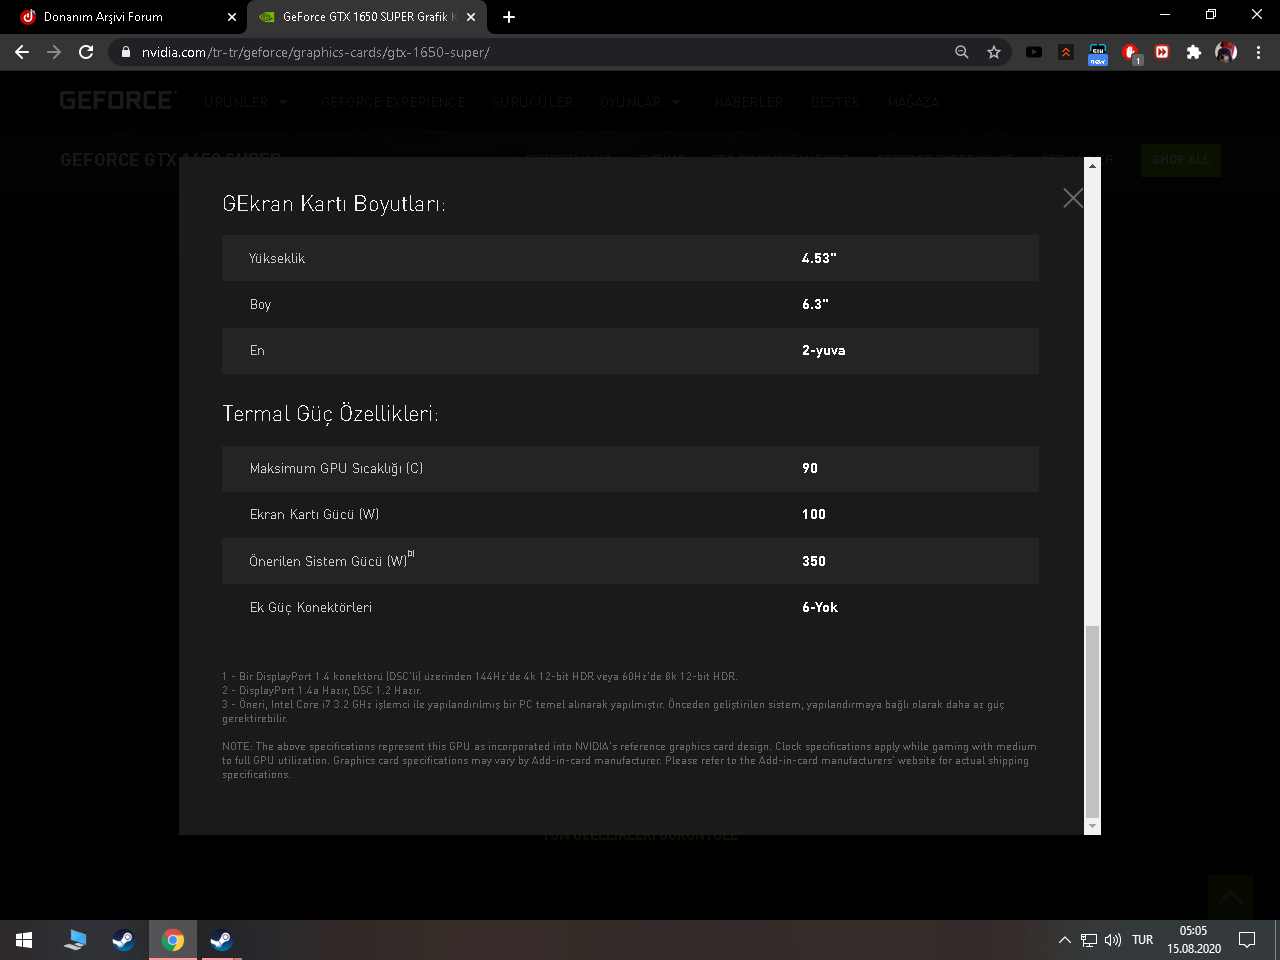Click the GEkran Kartı Boyutları heading
The image size is (1280, 960).
pos(334,204)
